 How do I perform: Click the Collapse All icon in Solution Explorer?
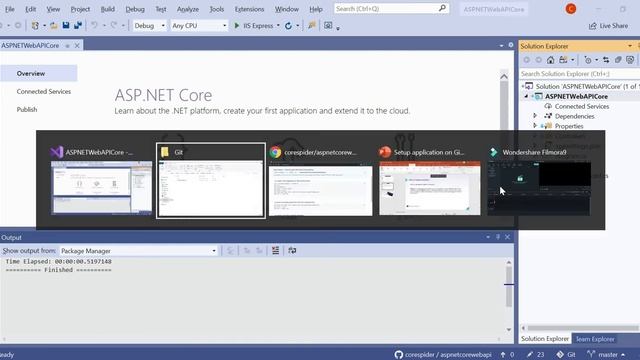[x=618, y=60]
